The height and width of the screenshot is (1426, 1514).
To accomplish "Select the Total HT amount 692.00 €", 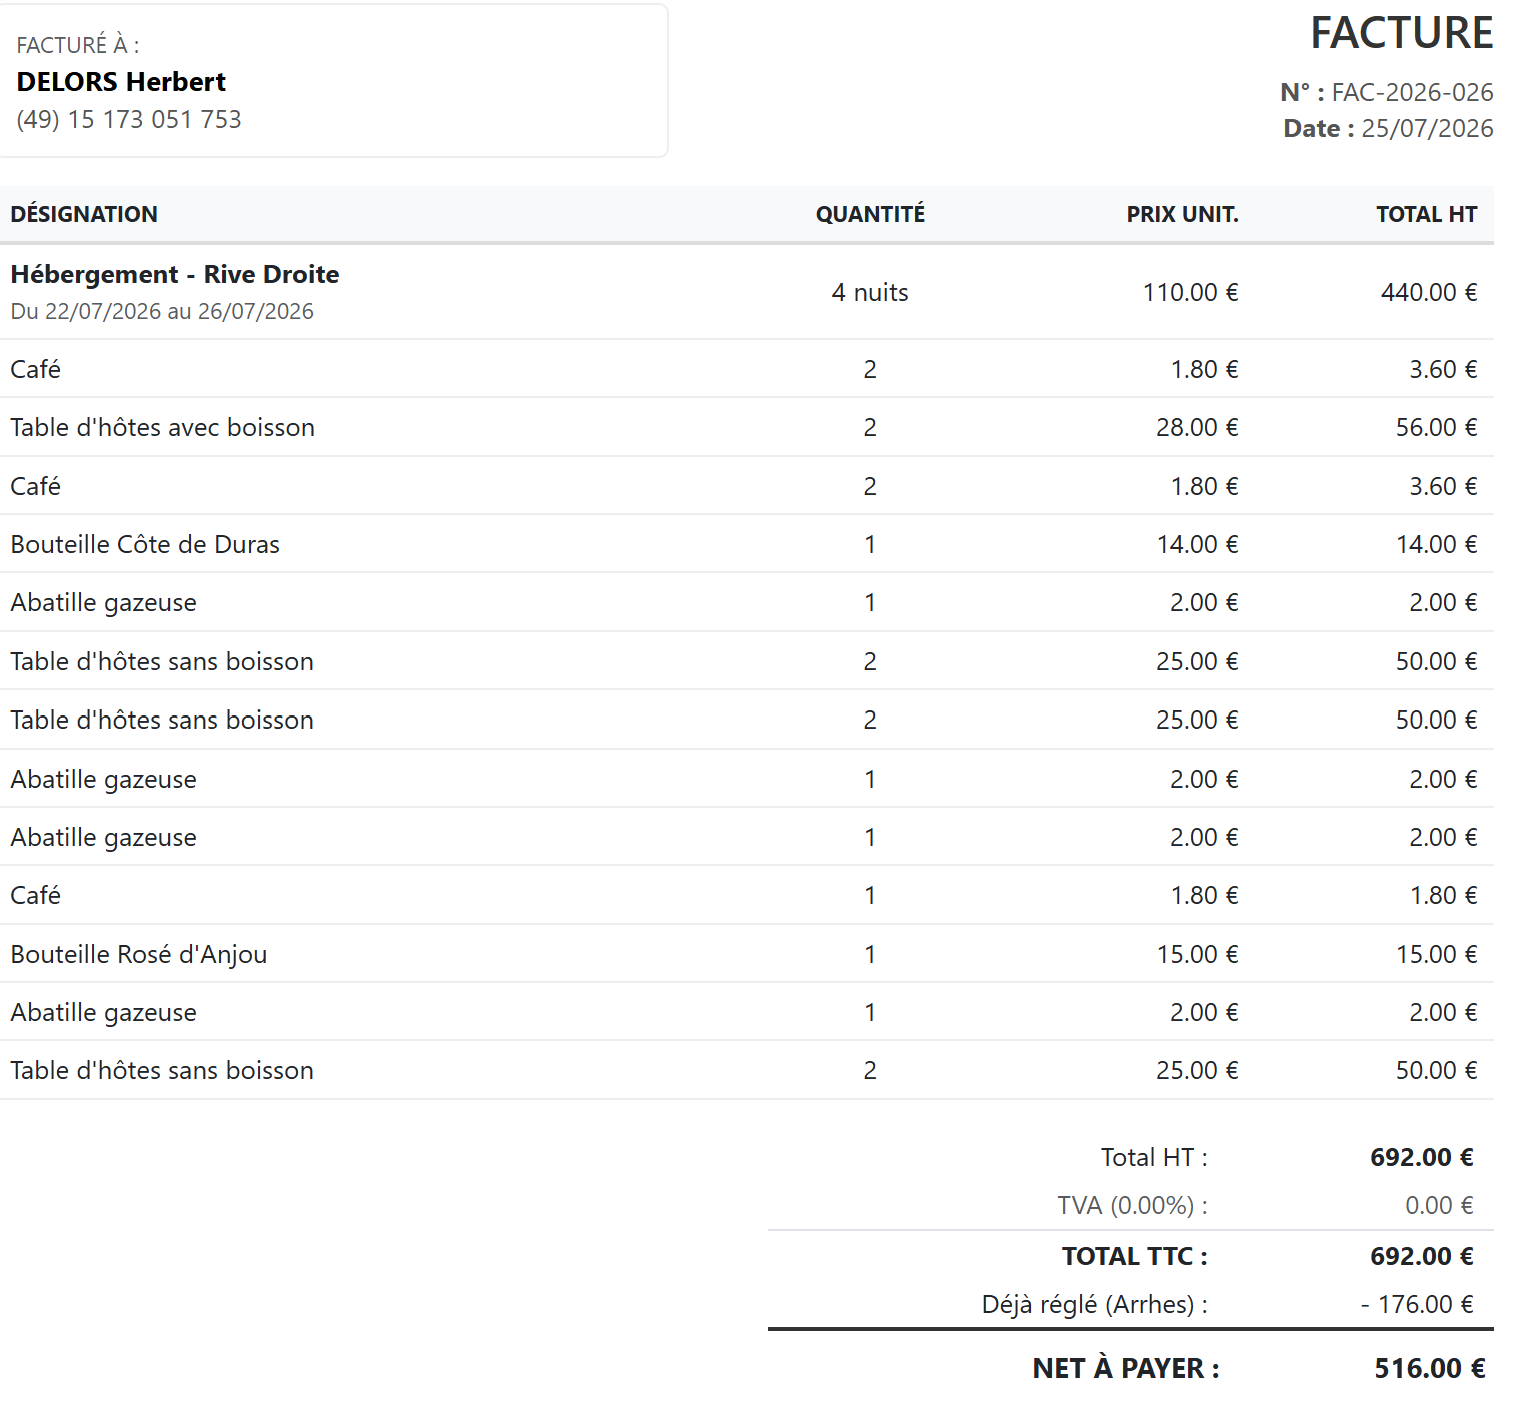I will pos(1421,1157).
